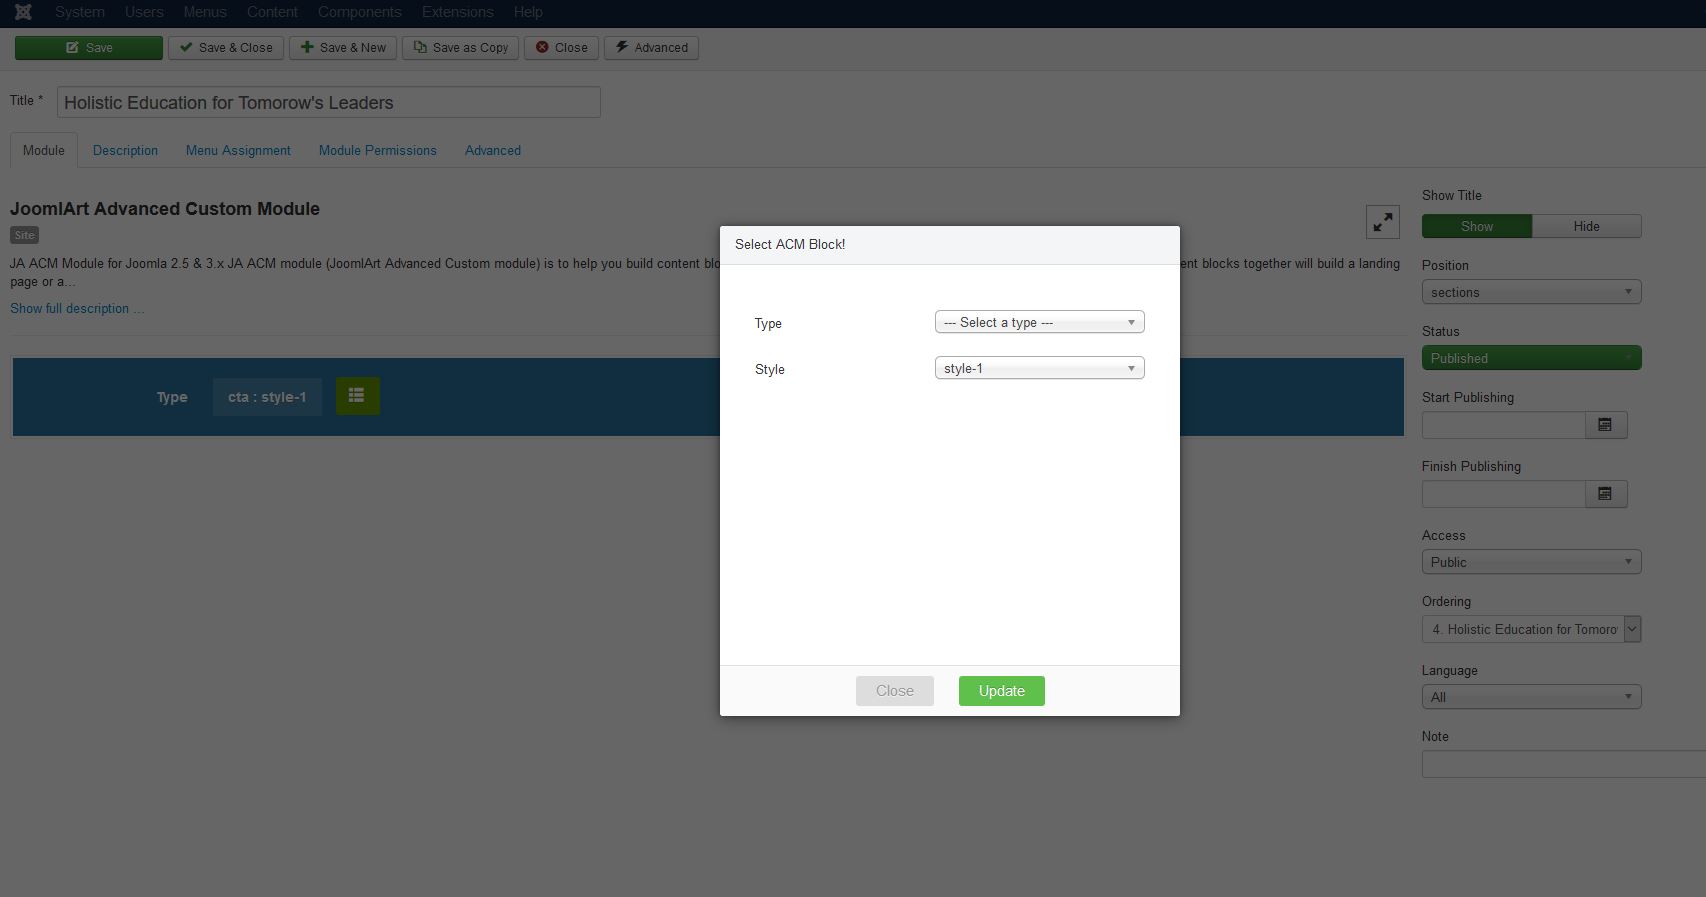1706x897 pixels.
Task: Open the Components menu
Action: (x=360, y=12)
